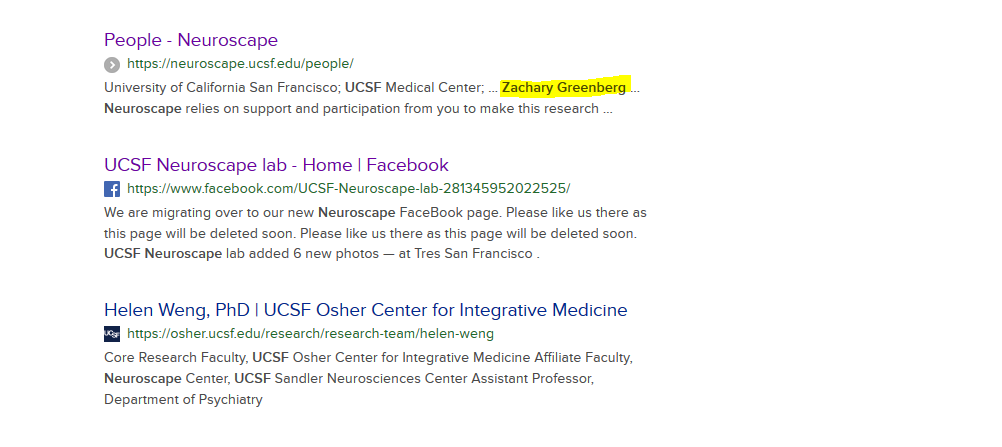Click bold 'UCSF Medical Center' snippet text
This screenshot has height=447, width=1002.
click(414, 88)
